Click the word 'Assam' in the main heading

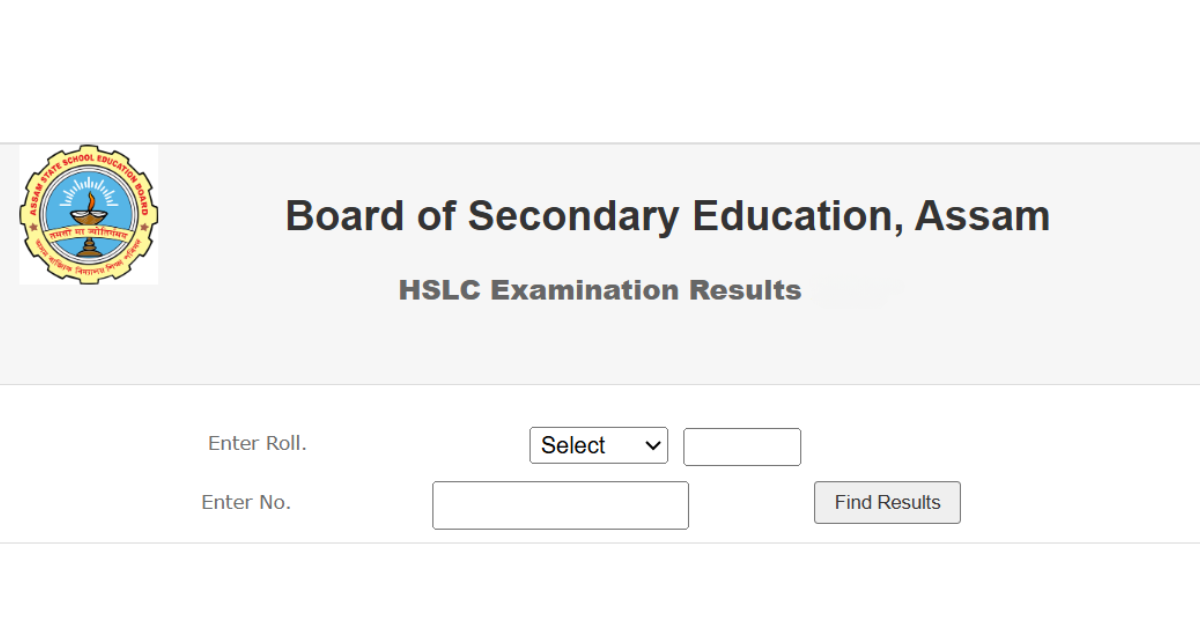click(x=982, y=216)
